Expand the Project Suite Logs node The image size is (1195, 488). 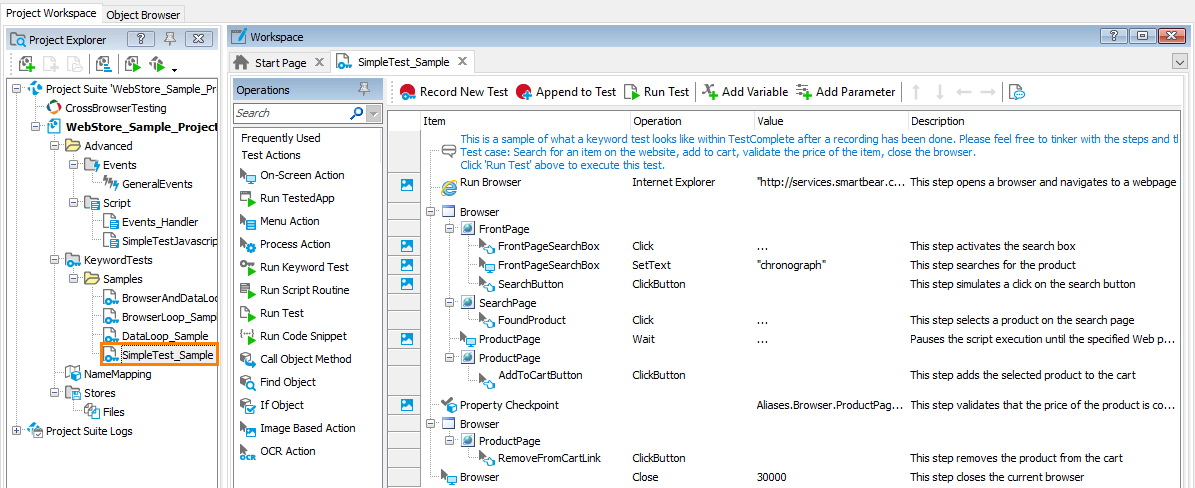click(17, 431)
